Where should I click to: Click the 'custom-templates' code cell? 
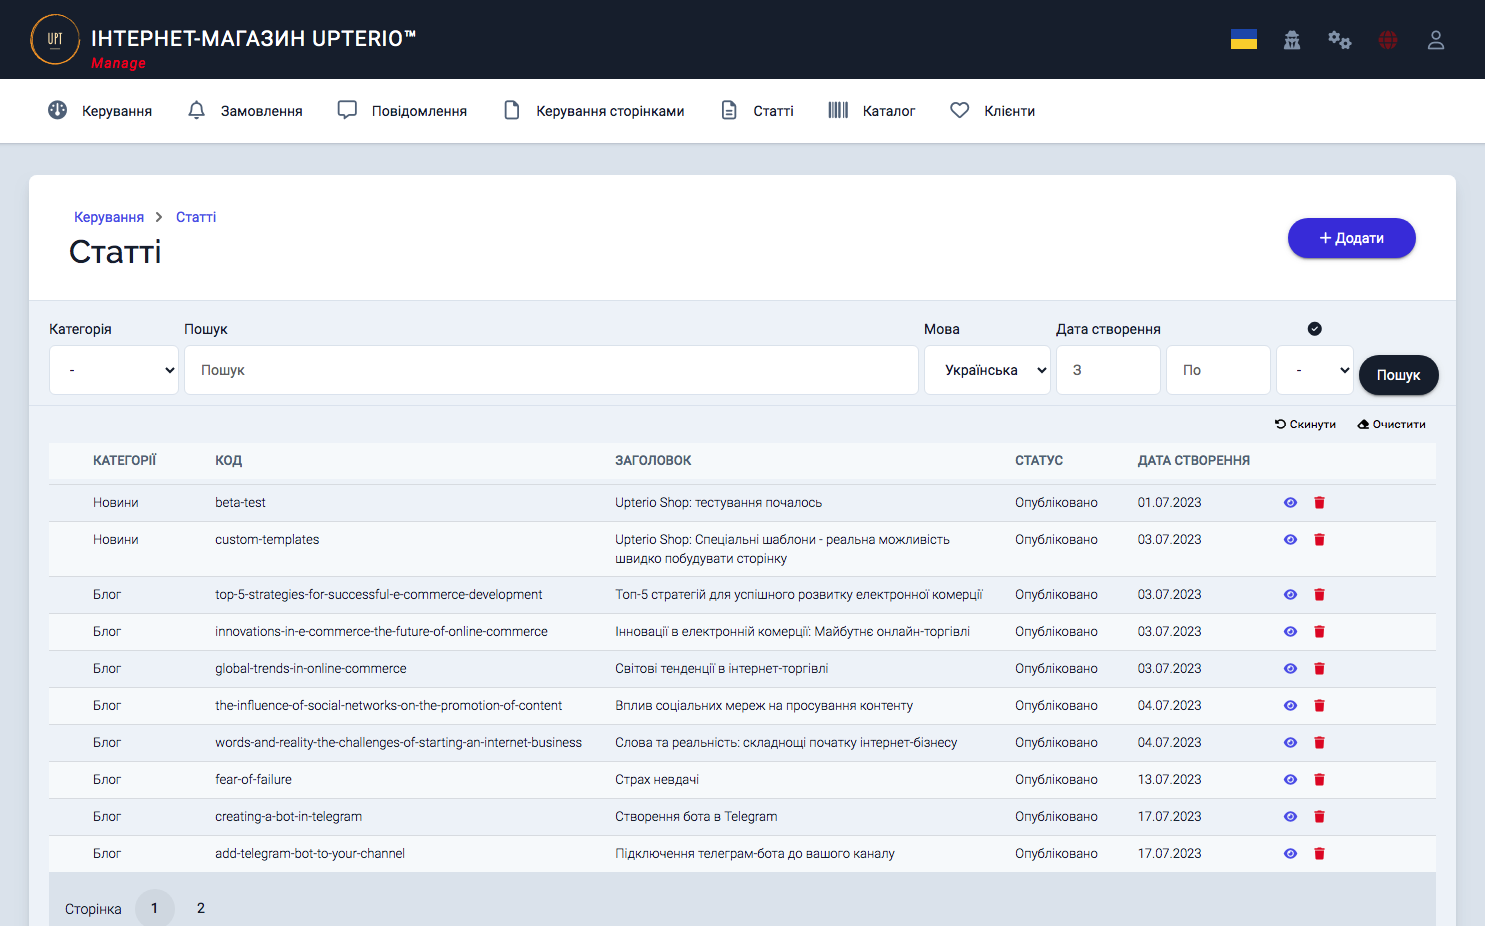[267, 540]
